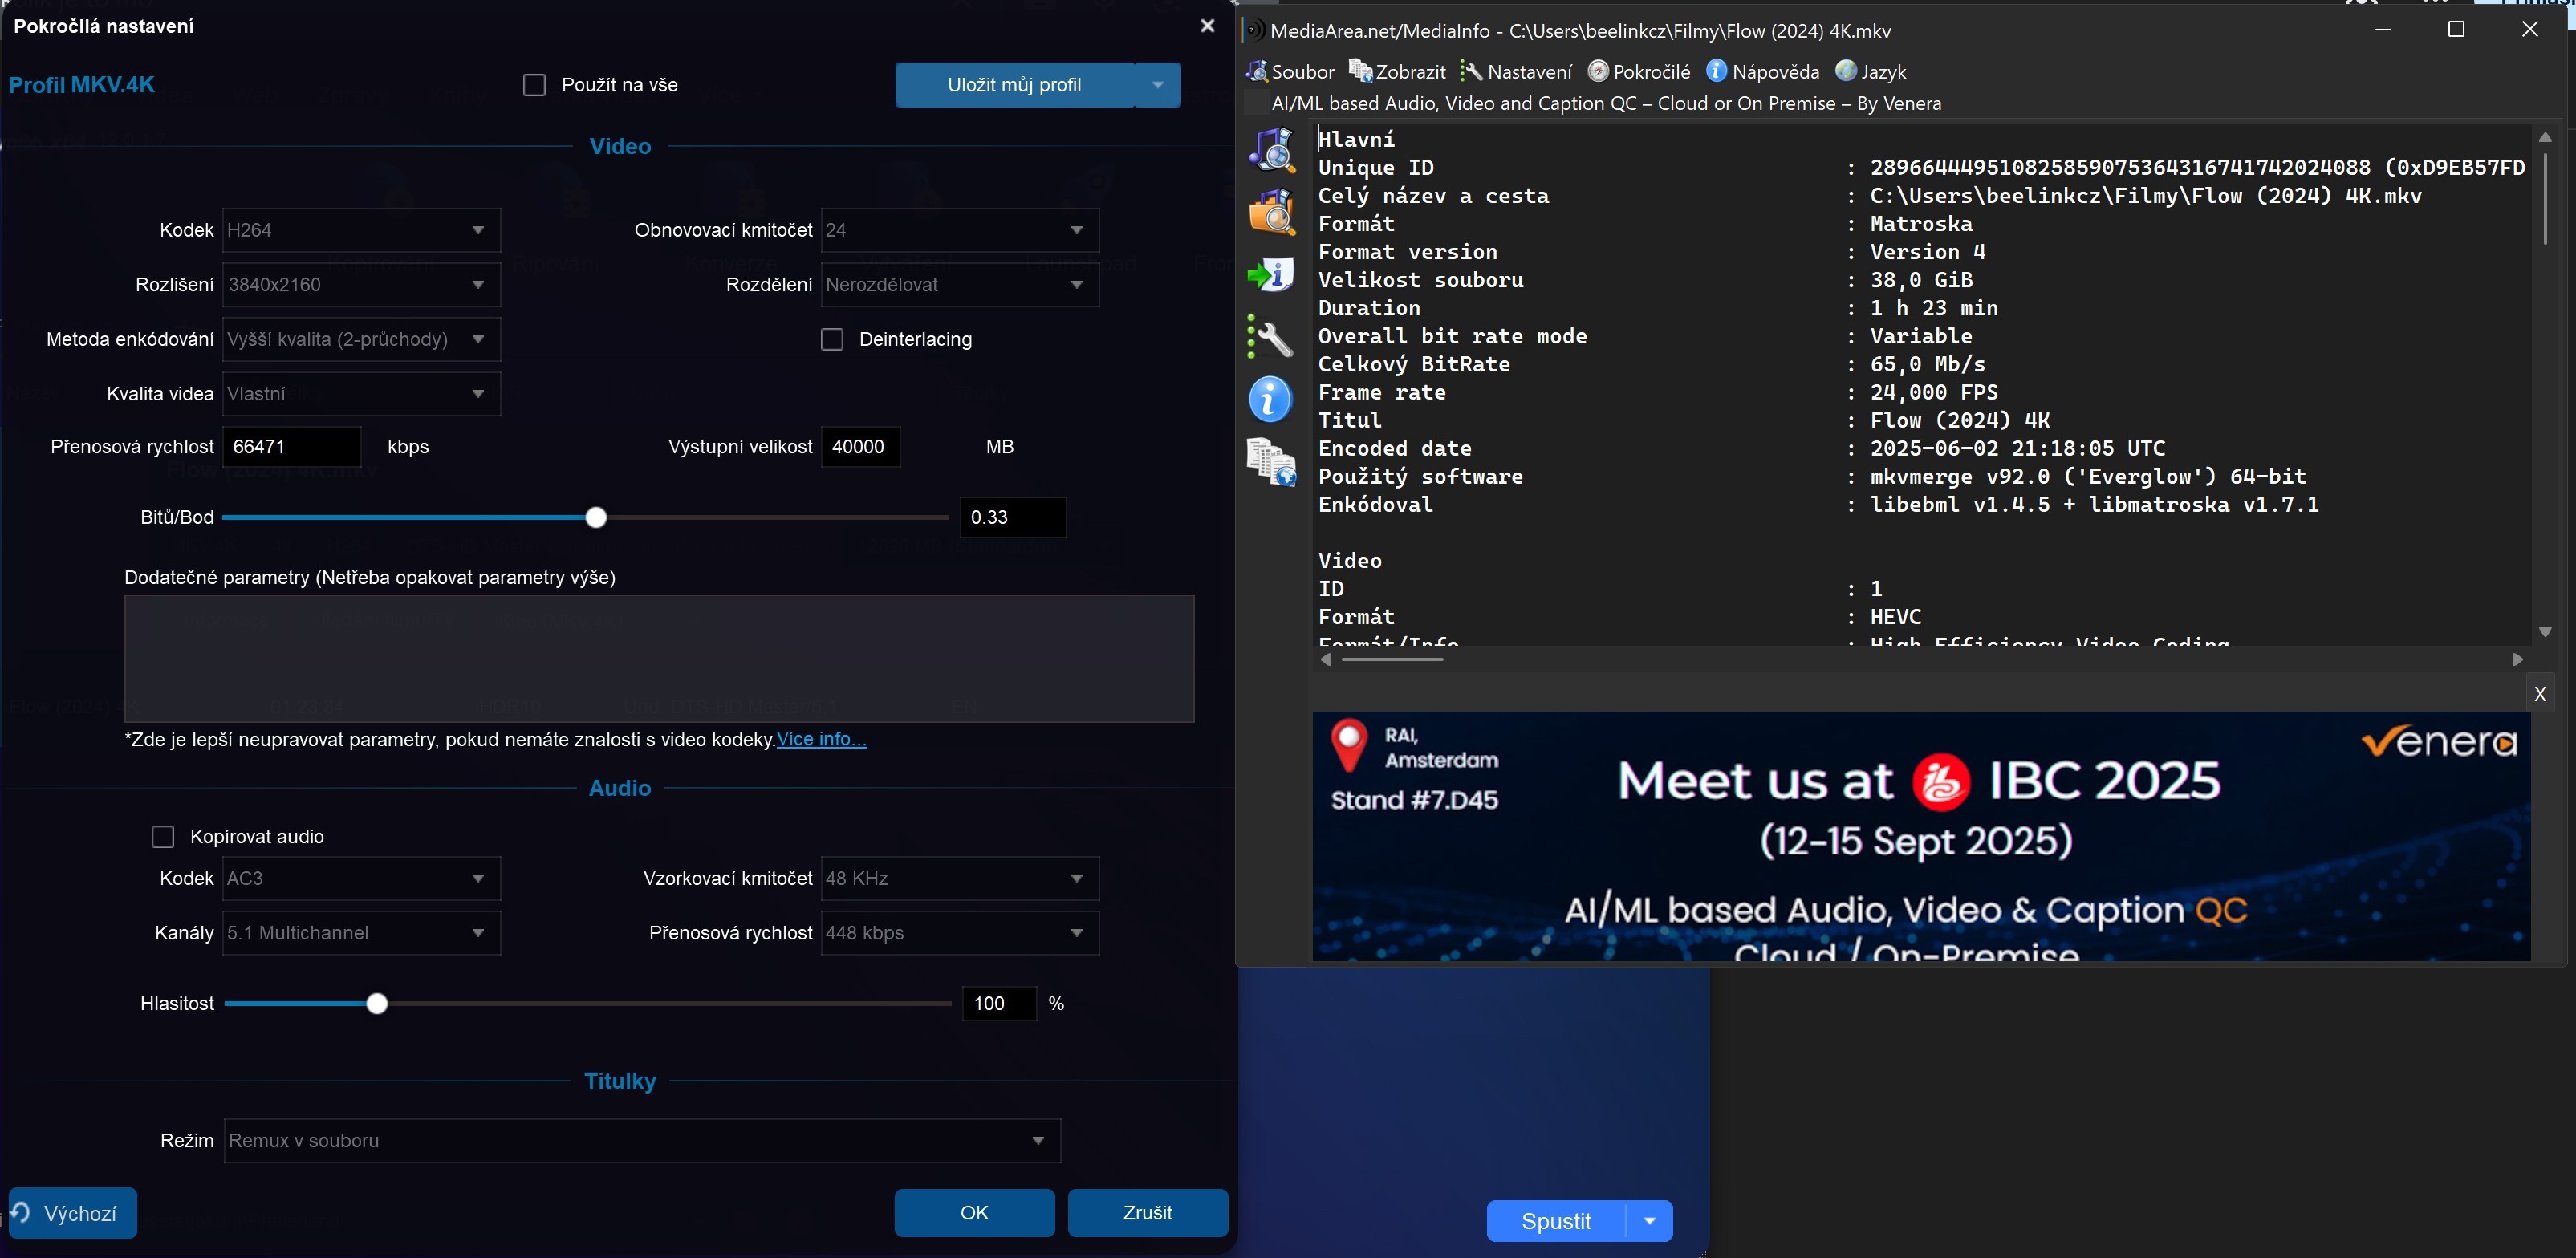2576x1258 pixels.
Task: Toggle the Deinterlacing checkbox
Action: (832, 339)
